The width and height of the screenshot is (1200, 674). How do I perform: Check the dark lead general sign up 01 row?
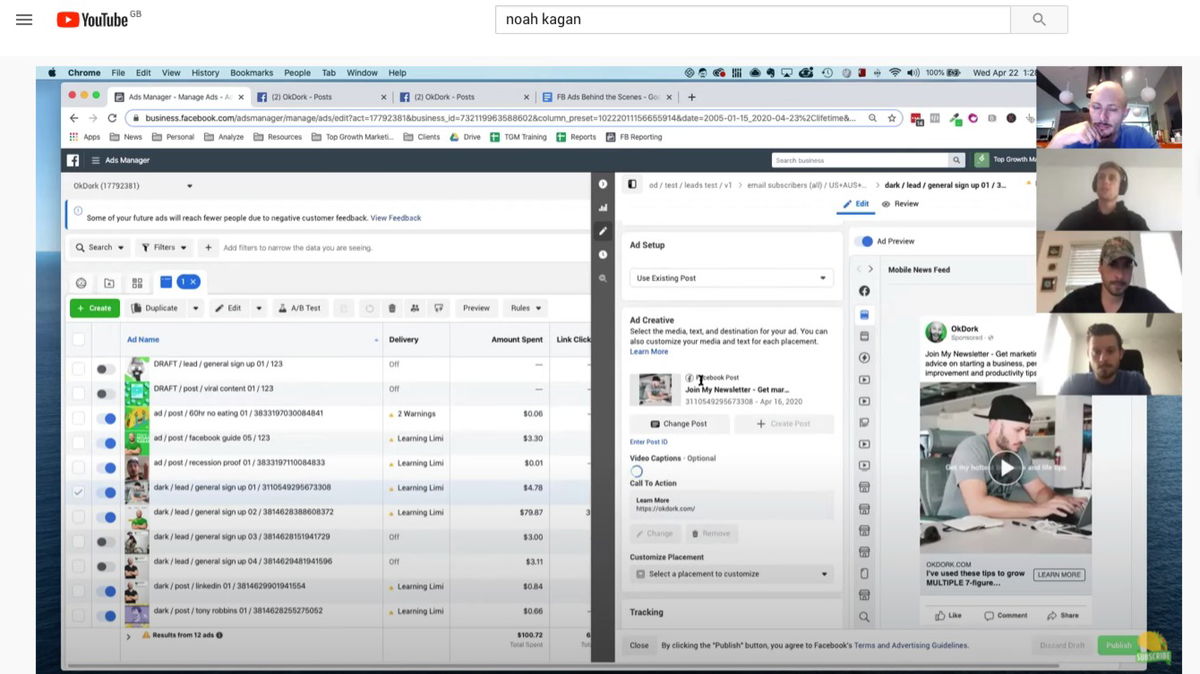point(76,492)
